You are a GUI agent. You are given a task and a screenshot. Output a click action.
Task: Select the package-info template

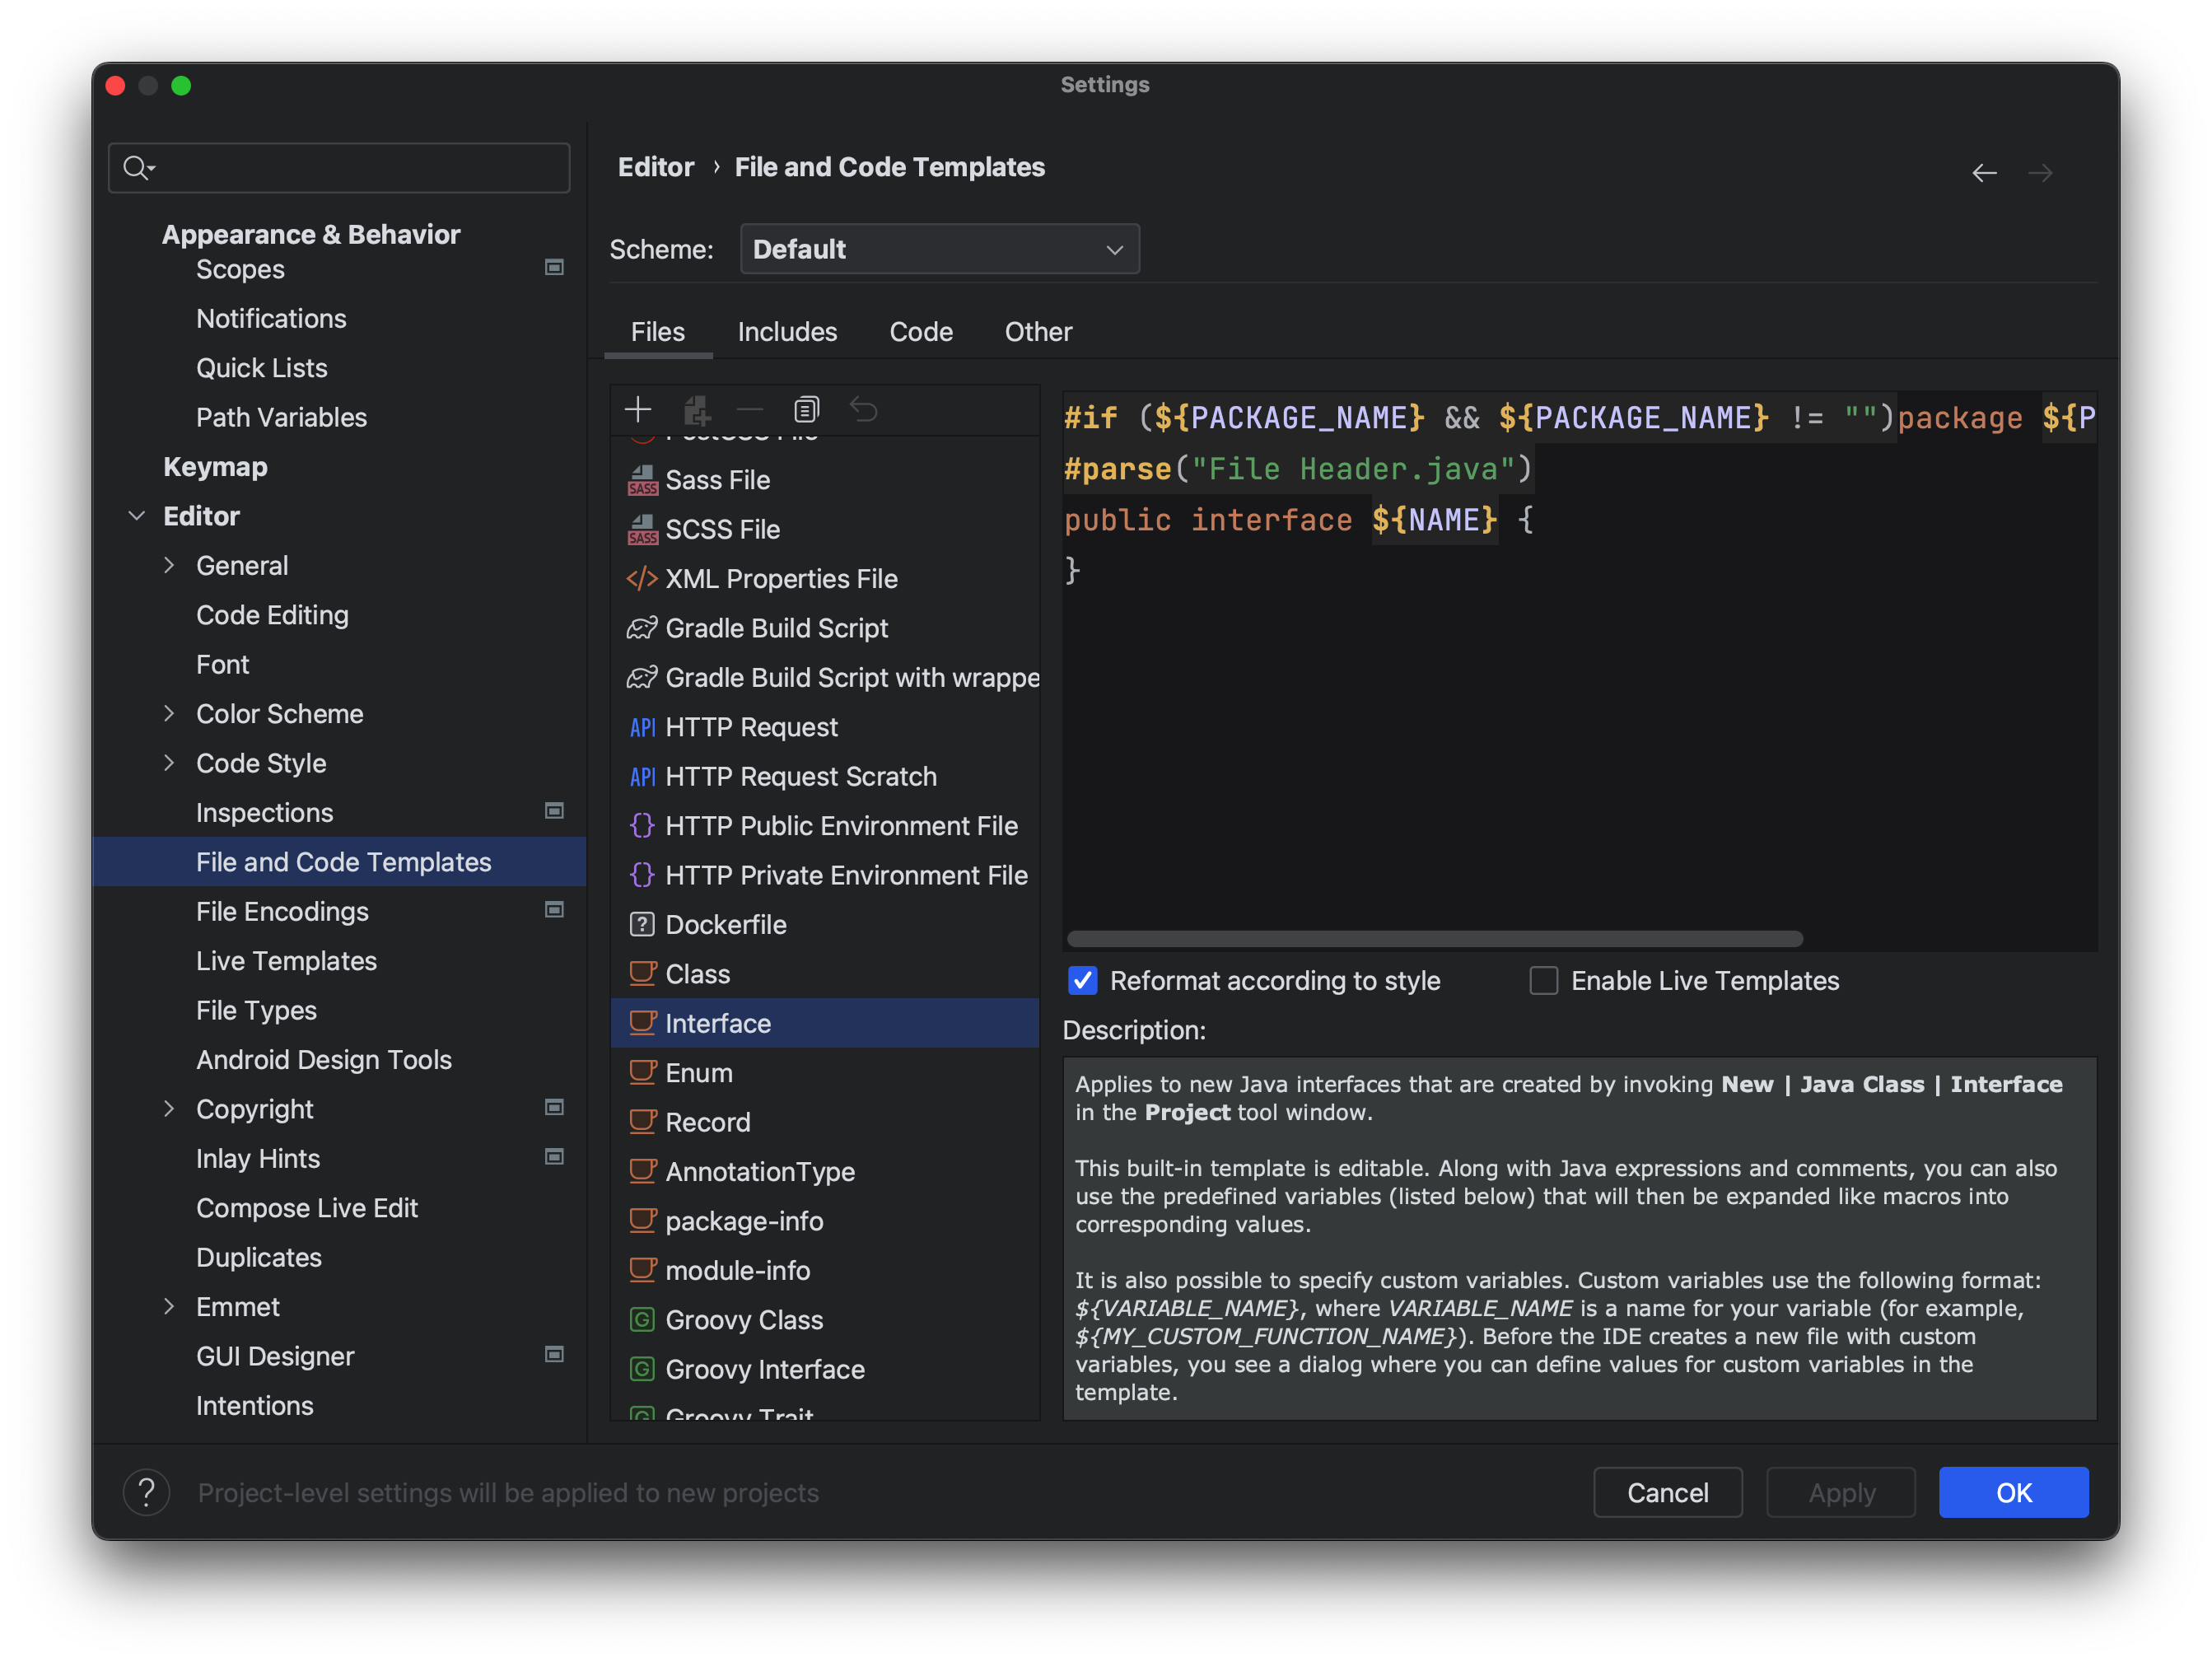tap(825, 1221)
